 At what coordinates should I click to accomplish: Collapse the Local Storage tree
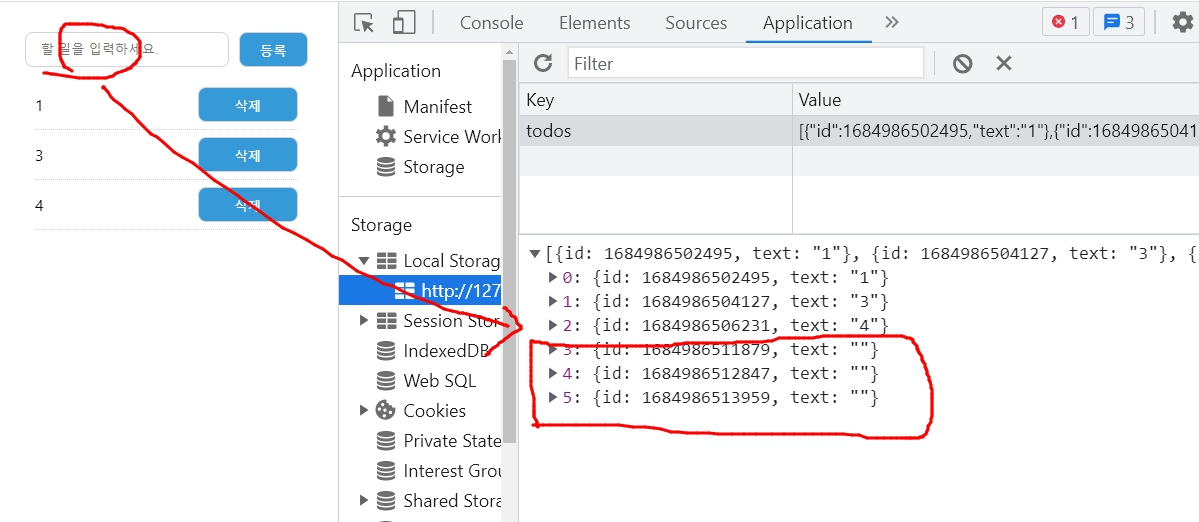click(x=364, y=261)
